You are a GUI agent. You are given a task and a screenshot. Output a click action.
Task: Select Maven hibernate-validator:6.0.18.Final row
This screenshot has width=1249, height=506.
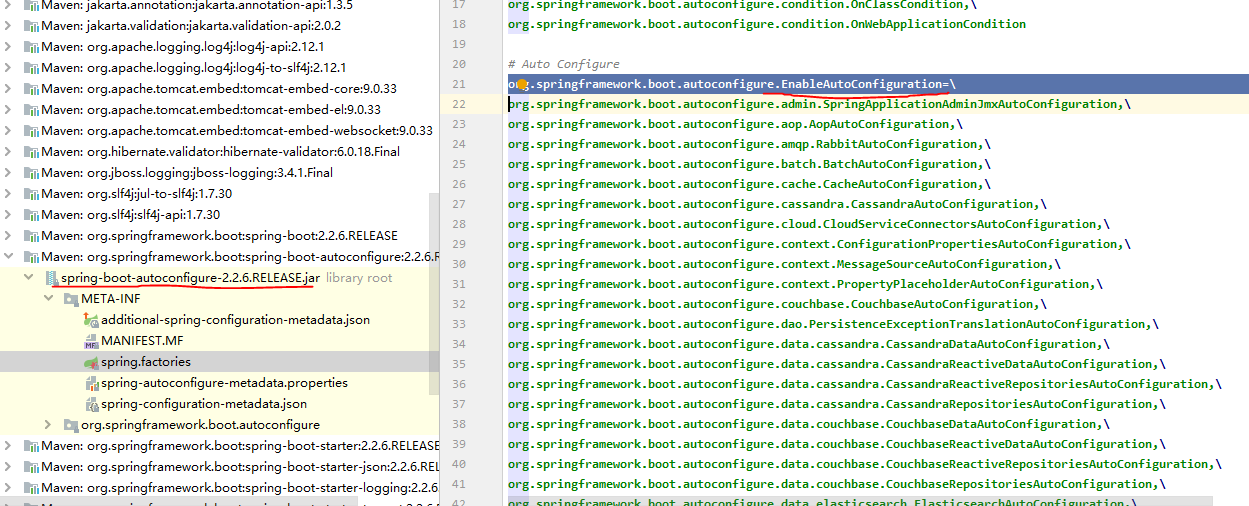219,152
